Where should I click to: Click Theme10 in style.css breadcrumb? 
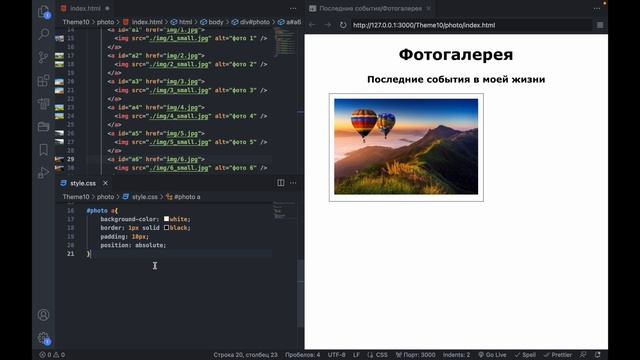[76, 197]
